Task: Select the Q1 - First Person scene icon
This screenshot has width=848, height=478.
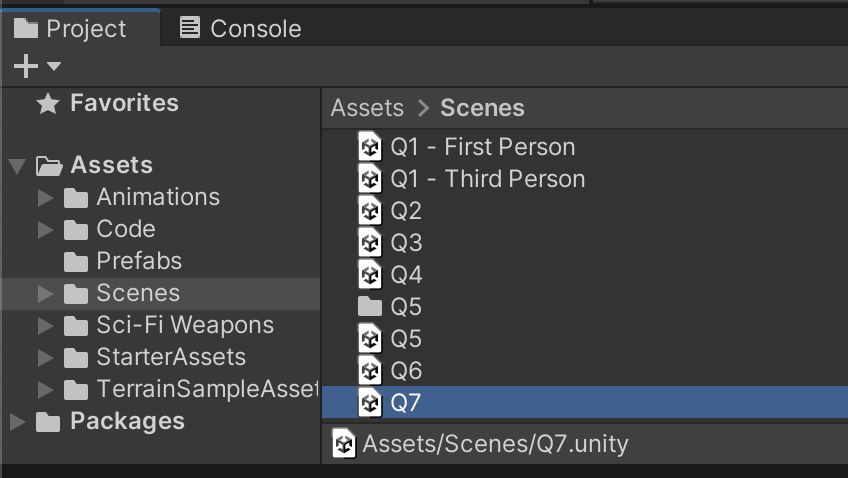Action: (370, 147)
